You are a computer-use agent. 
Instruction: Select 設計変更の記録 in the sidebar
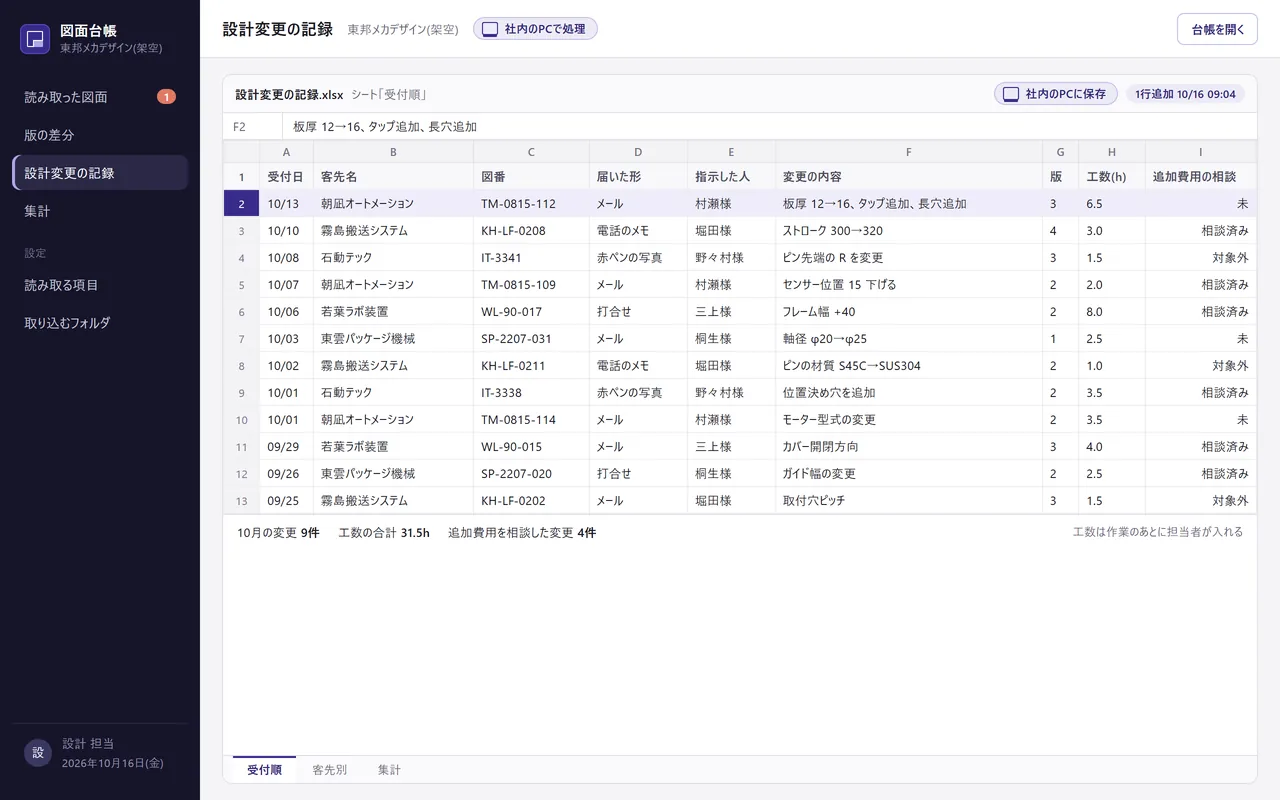[x=100, y=173]
